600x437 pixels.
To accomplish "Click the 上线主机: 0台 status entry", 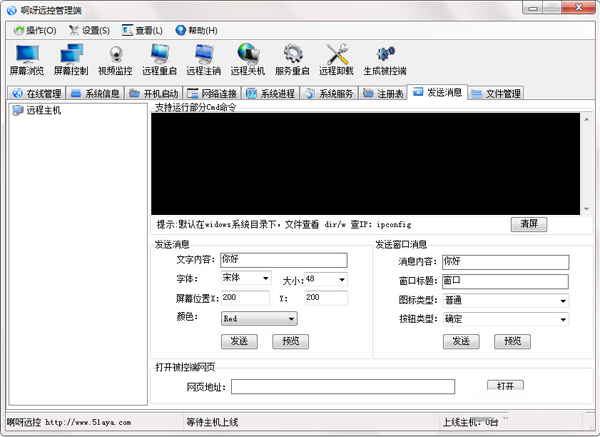I will [471, 422].
